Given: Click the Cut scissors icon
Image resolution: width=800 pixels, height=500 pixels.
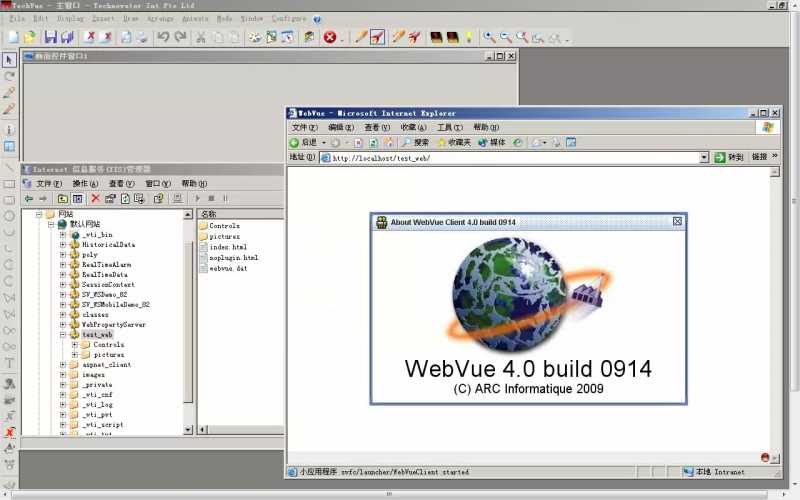Looking at the screenshot, I should tap(201, 37).
